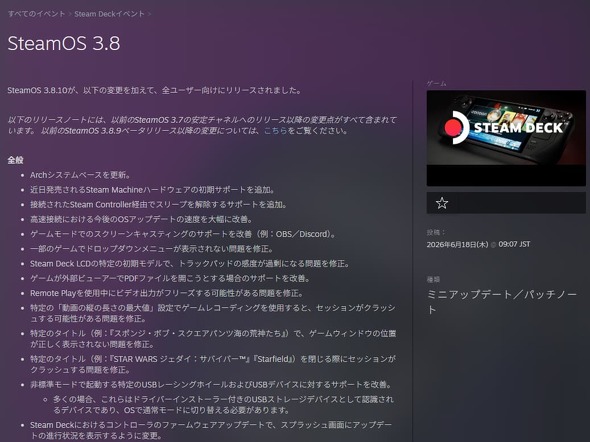Click the SteamOS 3.8 page title
This screenshot has height=442, width=590.
coord(64,43)
